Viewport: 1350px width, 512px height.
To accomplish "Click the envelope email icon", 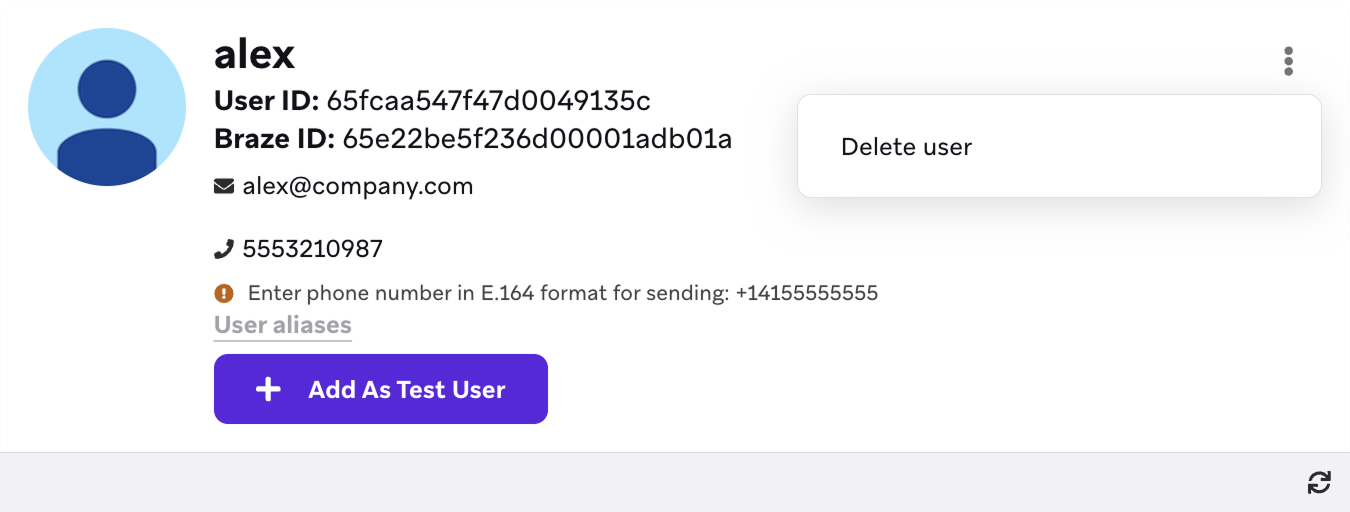I will coord(224,186).
